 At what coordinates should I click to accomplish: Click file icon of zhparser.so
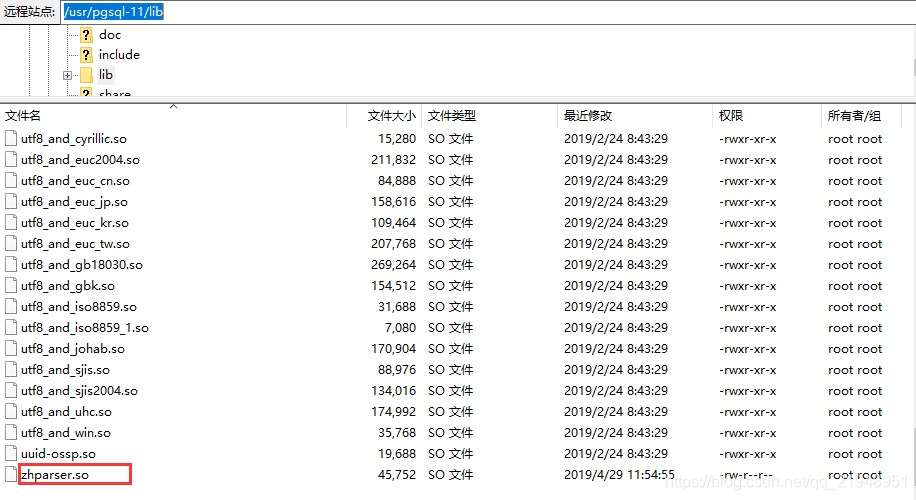click(11, 474)
